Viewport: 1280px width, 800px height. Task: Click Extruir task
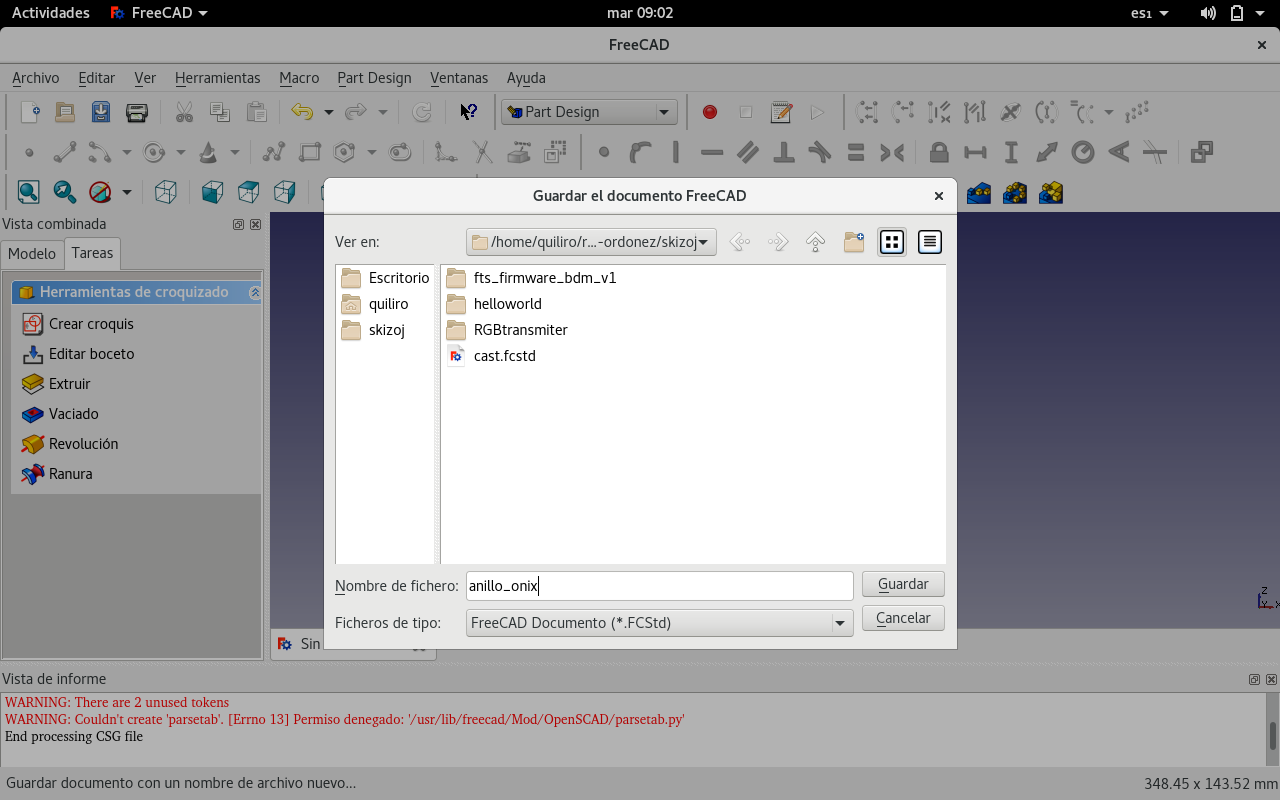click(x=56, y=384)
